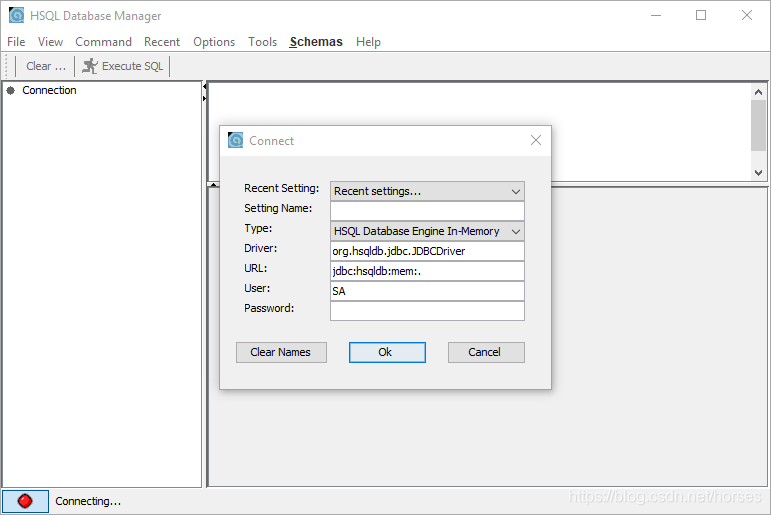Maximize the HSQL Database Manager window
Screen dimensions: 771x515
point(701,15)
